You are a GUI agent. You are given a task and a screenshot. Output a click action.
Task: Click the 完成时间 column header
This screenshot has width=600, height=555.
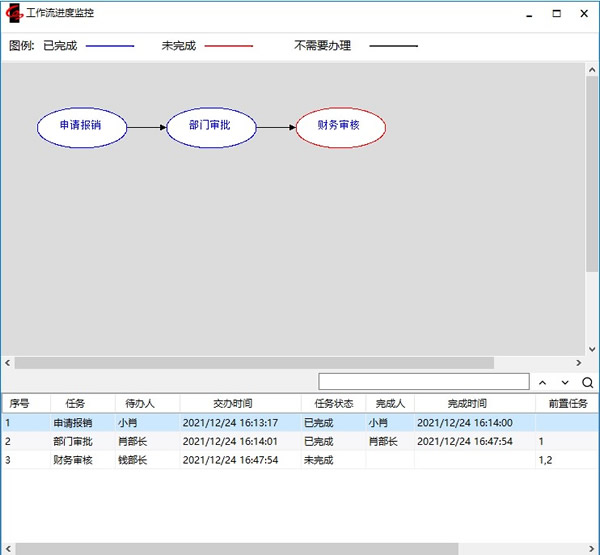467,403
